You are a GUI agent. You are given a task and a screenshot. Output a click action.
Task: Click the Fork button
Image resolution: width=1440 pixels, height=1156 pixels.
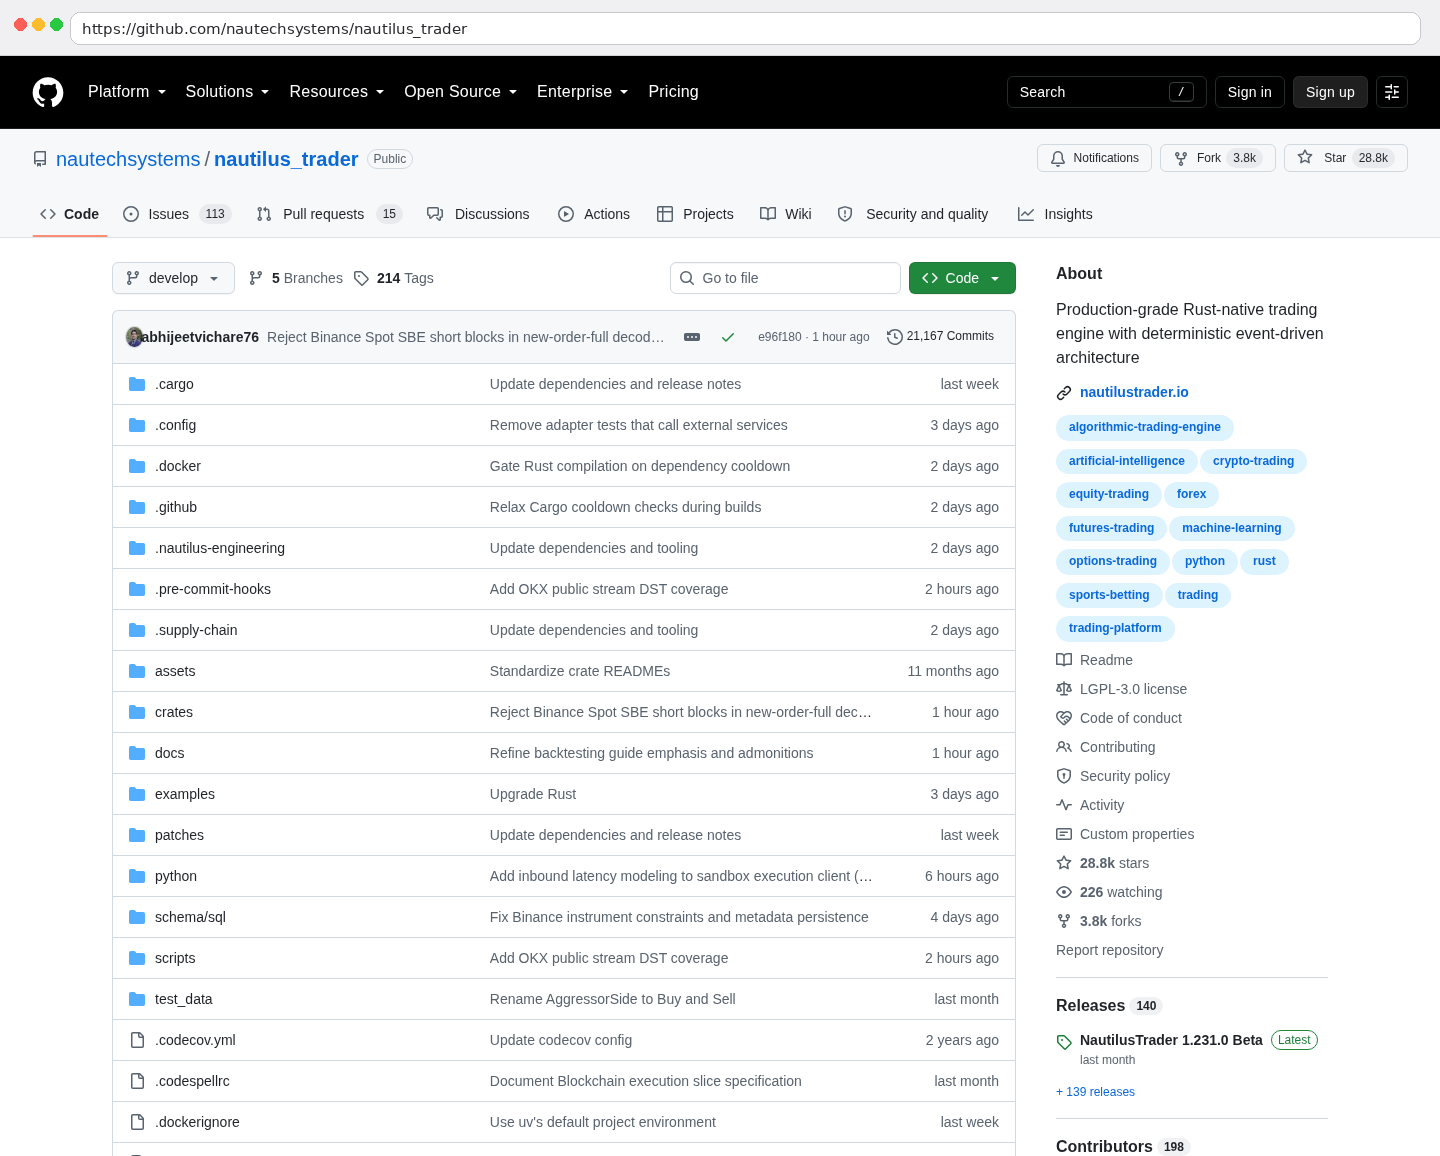(1218, 158)
